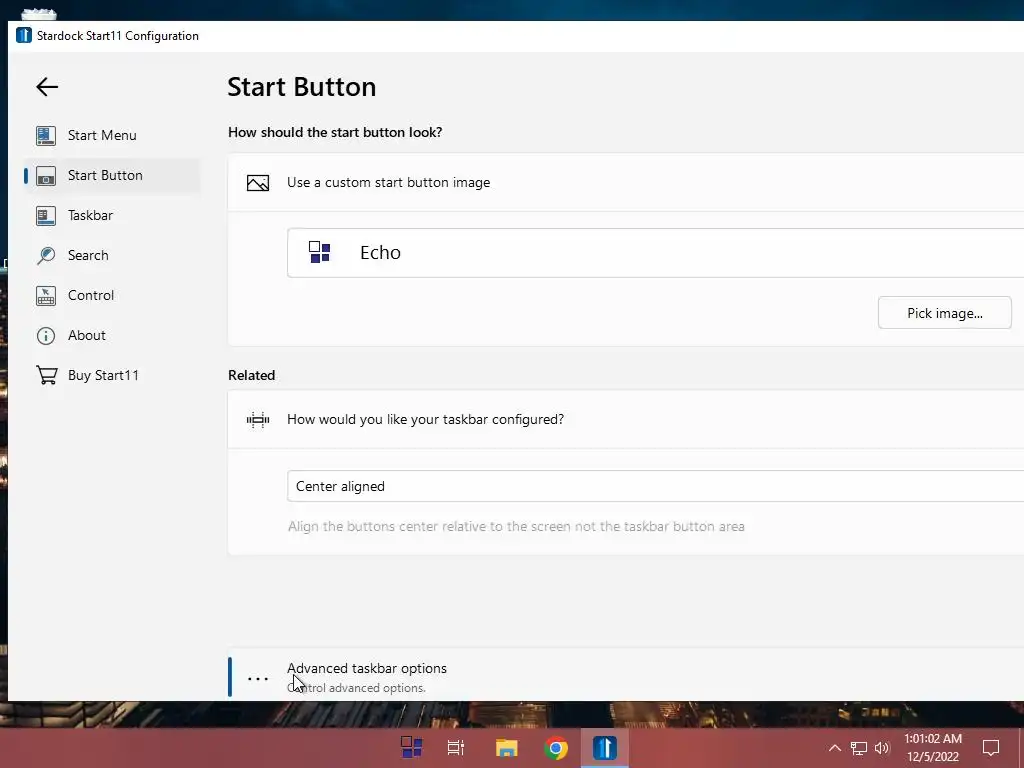
Task: Click the taskbar alignment icon
Action: 258,420
